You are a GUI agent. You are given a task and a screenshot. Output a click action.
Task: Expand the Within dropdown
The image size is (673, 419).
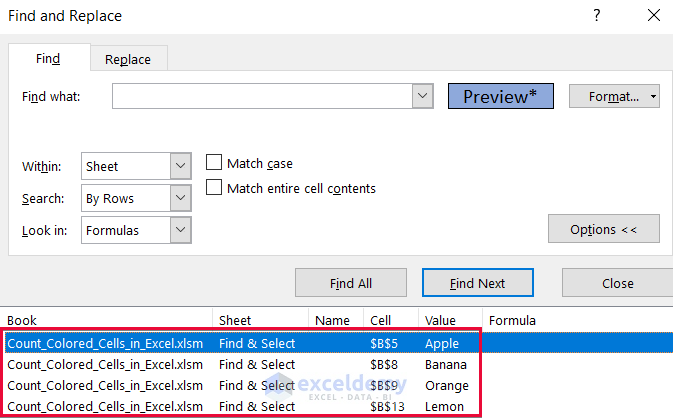click(180, 166)
